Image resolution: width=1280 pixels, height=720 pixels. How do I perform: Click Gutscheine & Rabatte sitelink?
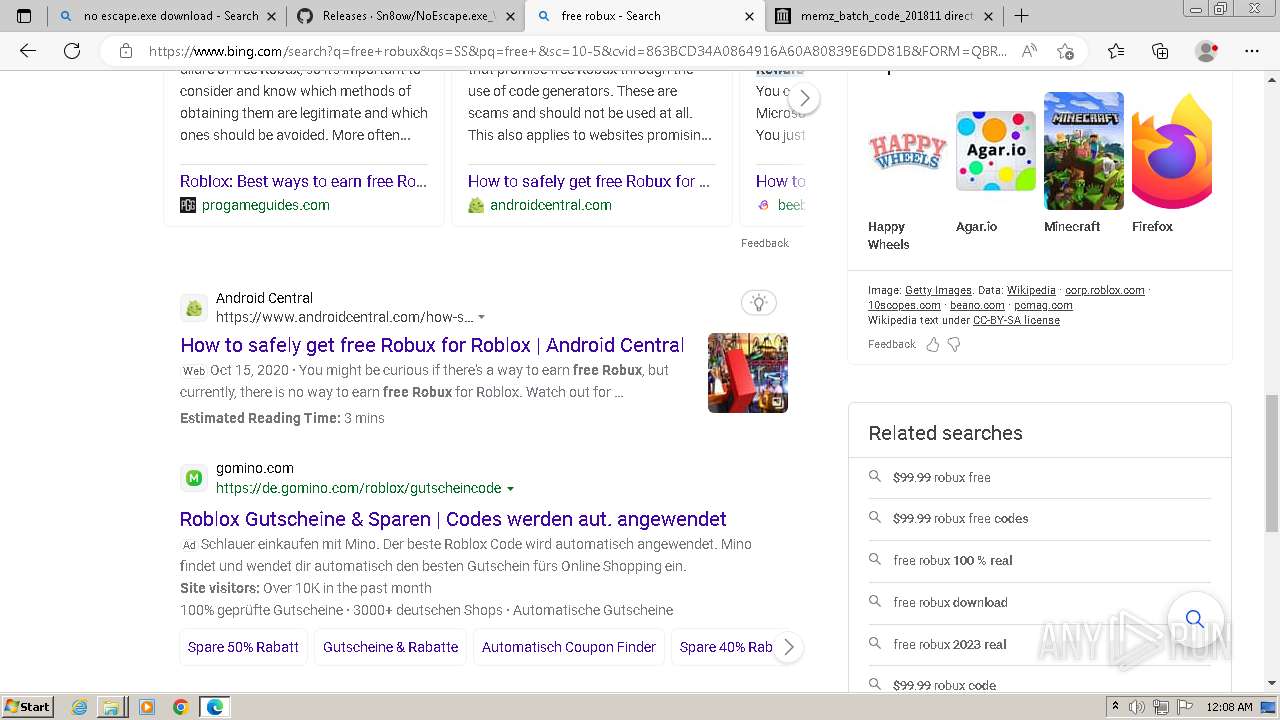coord(390,647)
